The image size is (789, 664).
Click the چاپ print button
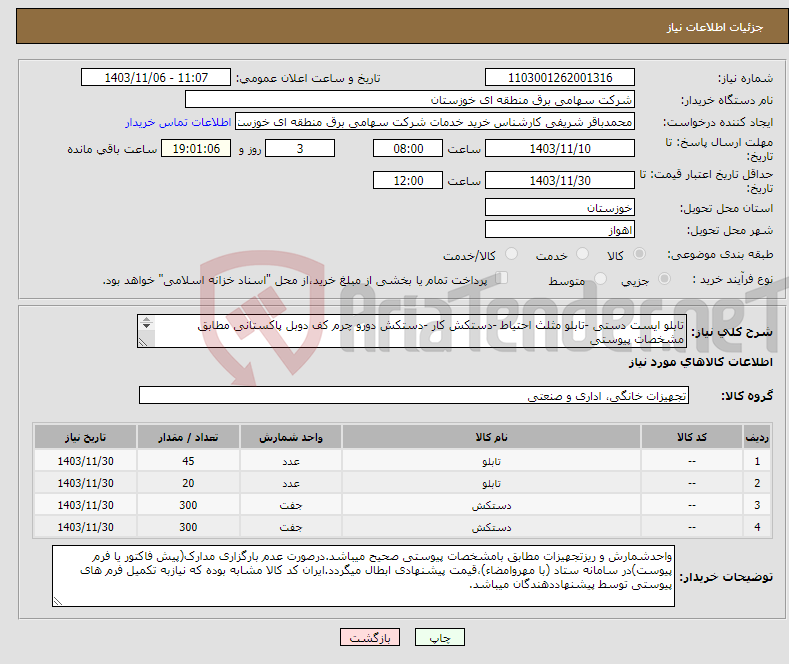point(440,637)
